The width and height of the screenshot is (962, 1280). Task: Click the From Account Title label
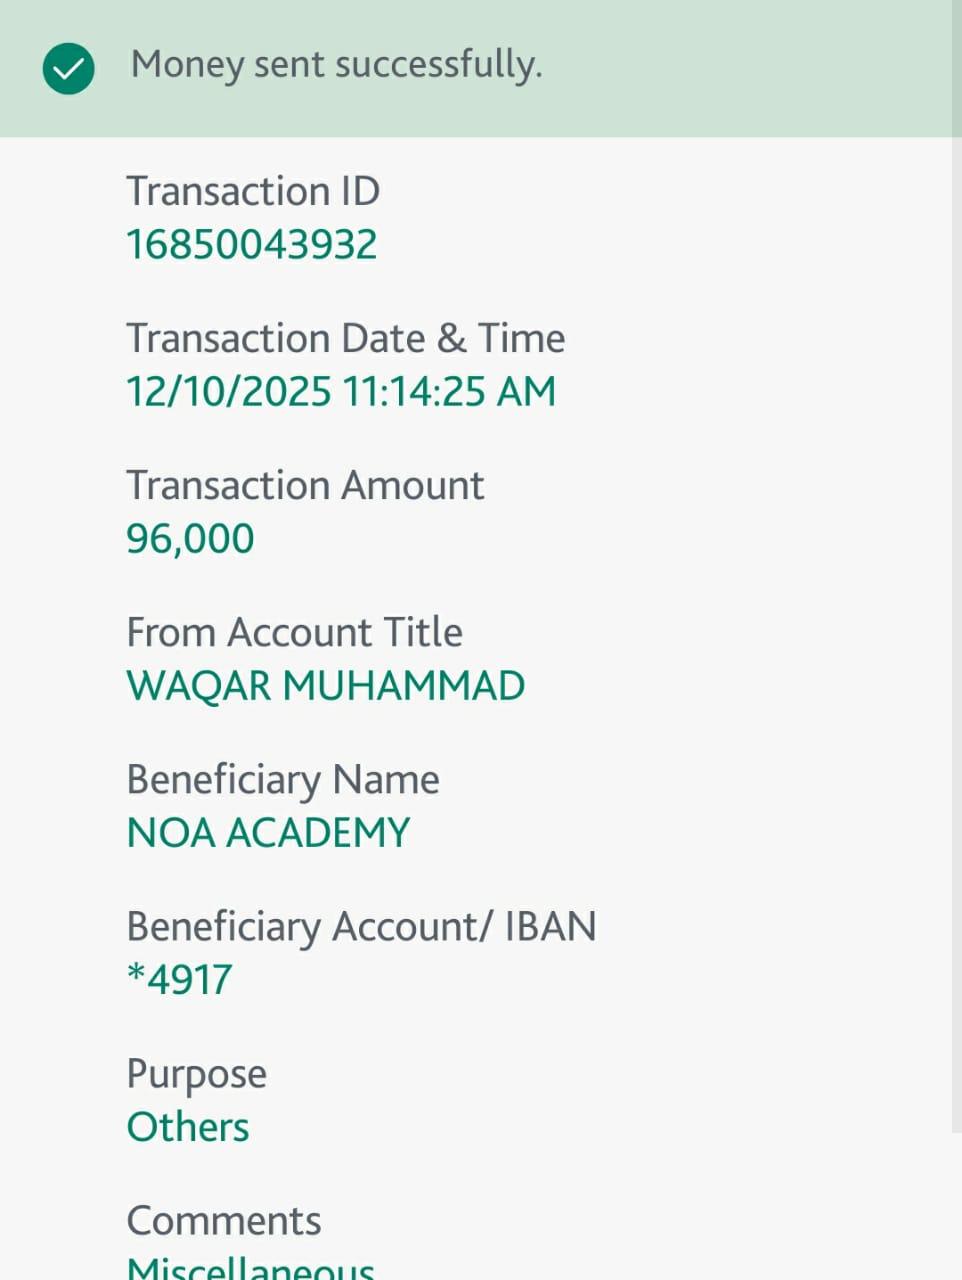pyautogui.click(x=294, y=632)
